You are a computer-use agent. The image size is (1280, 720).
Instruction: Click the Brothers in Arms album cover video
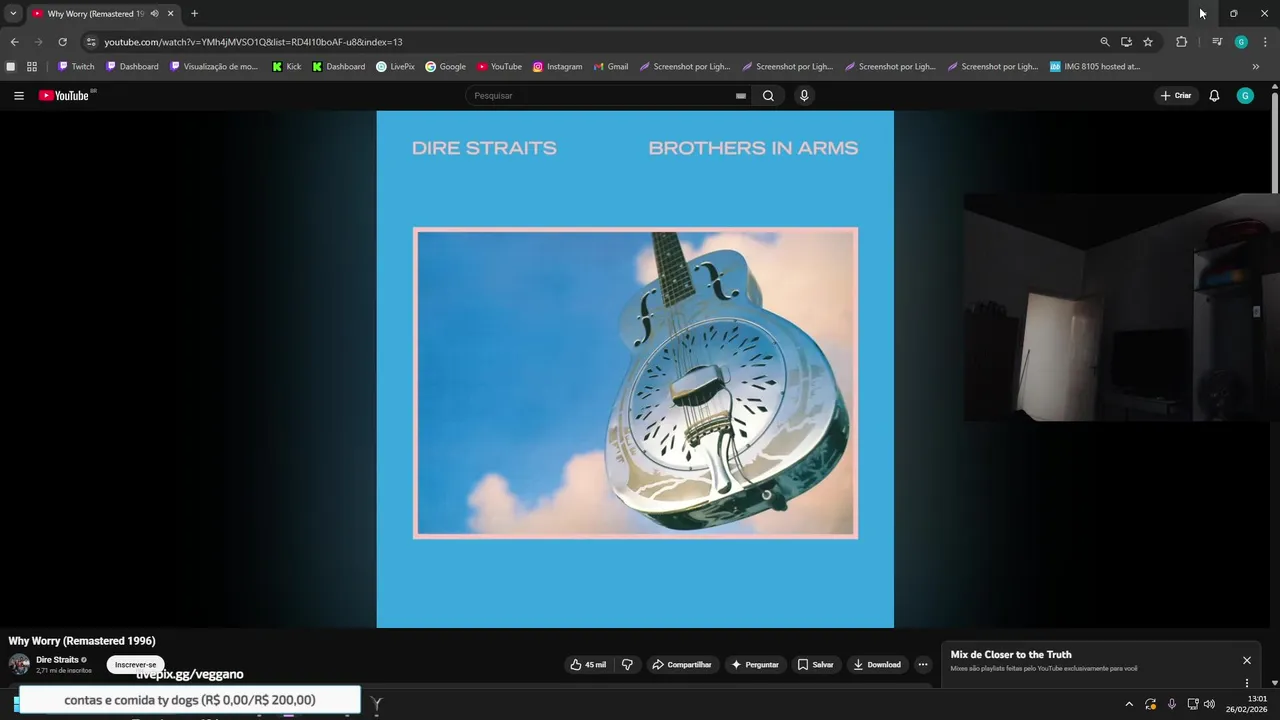tap(635, 369)
